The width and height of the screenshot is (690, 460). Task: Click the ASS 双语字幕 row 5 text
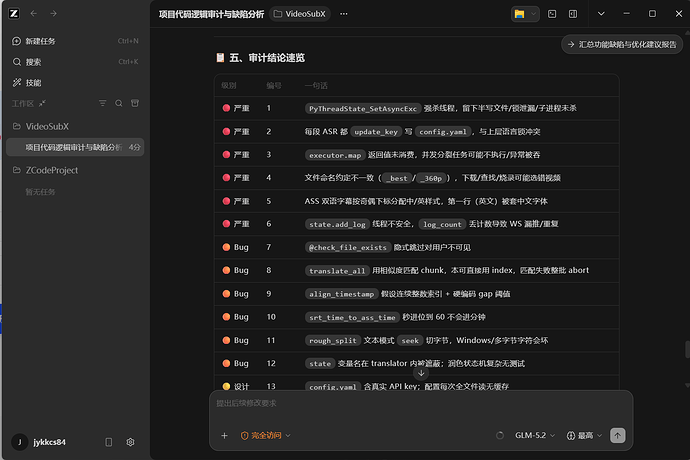click(426, 201)
